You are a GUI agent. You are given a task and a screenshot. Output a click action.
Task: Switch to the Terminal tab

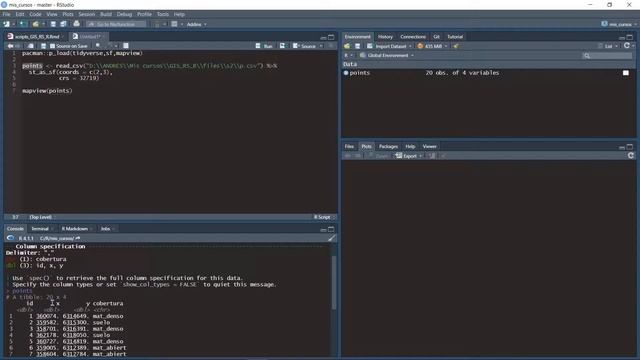coord(40,229)
